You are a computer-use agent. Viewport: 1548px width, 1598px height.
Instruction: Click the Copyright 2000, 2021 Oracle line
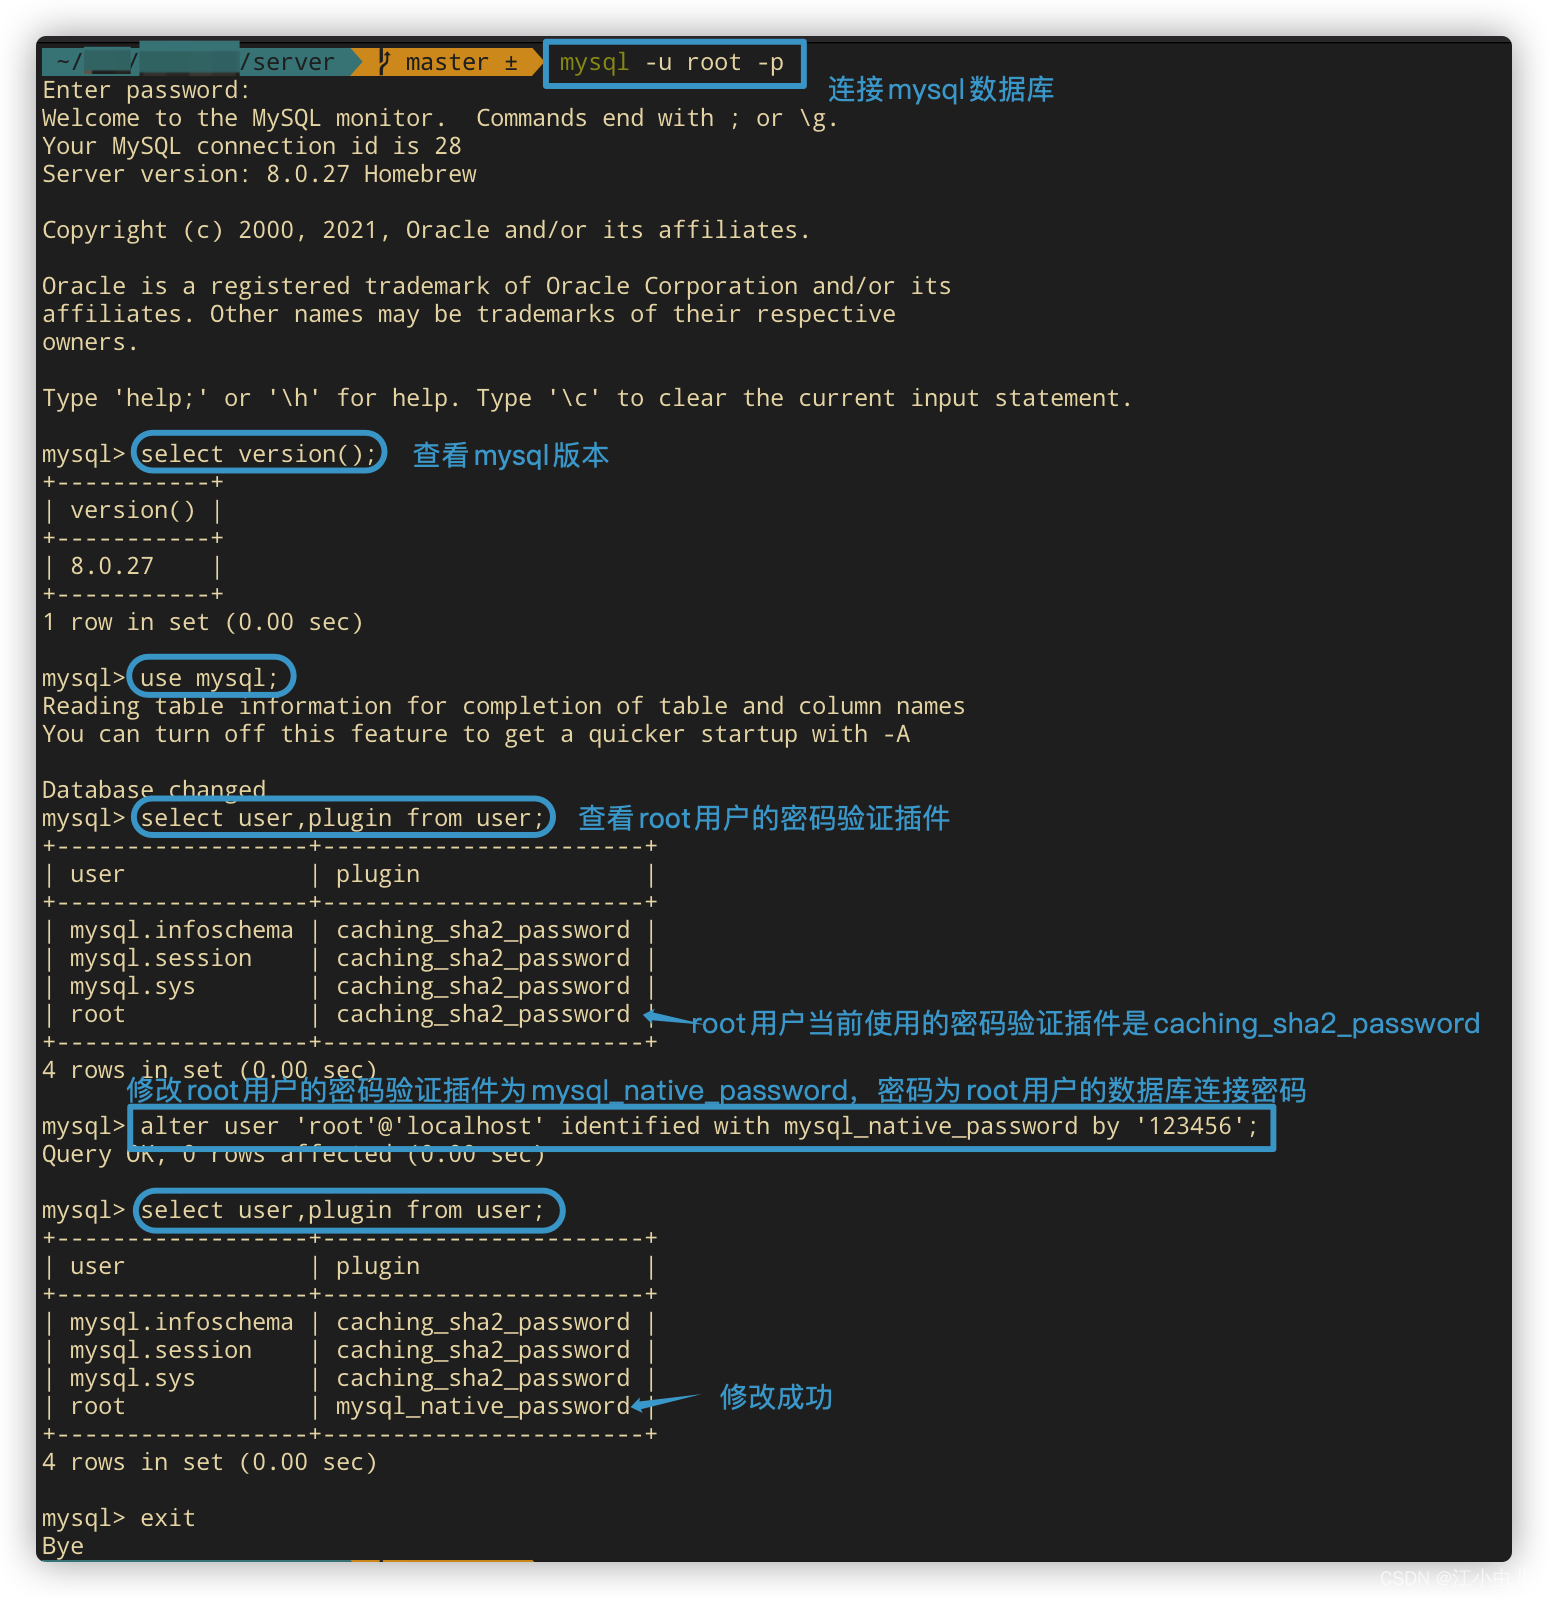pos(425,230)
